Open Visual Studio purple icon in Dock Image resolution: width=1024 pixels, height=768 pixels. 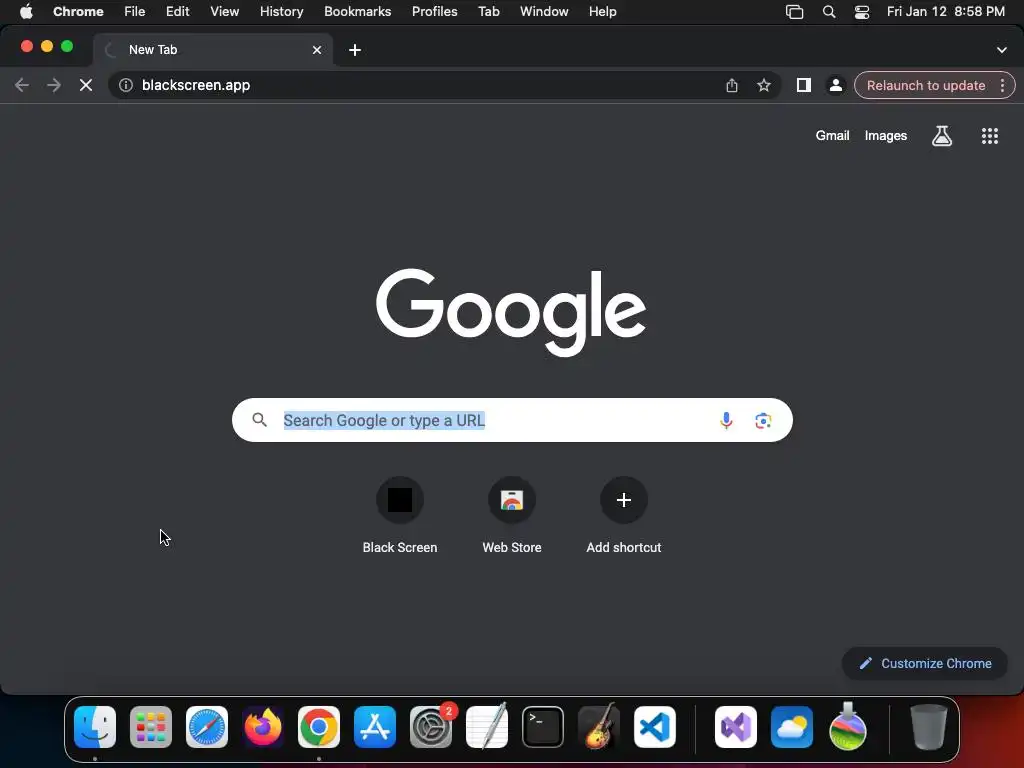(x=736, y=726)
